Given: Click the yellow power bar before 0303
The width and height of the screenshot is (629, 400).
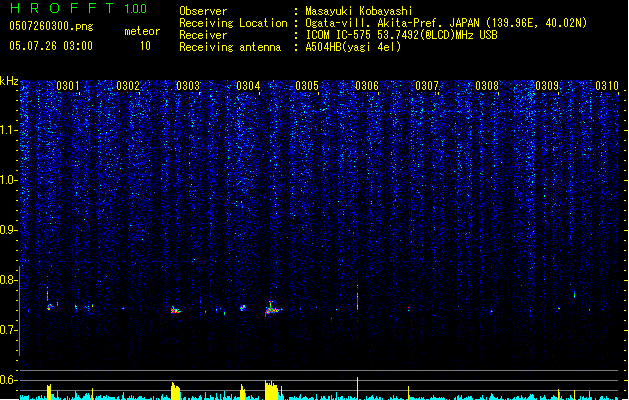Looking at the screenshot, I should pos(176,391).
